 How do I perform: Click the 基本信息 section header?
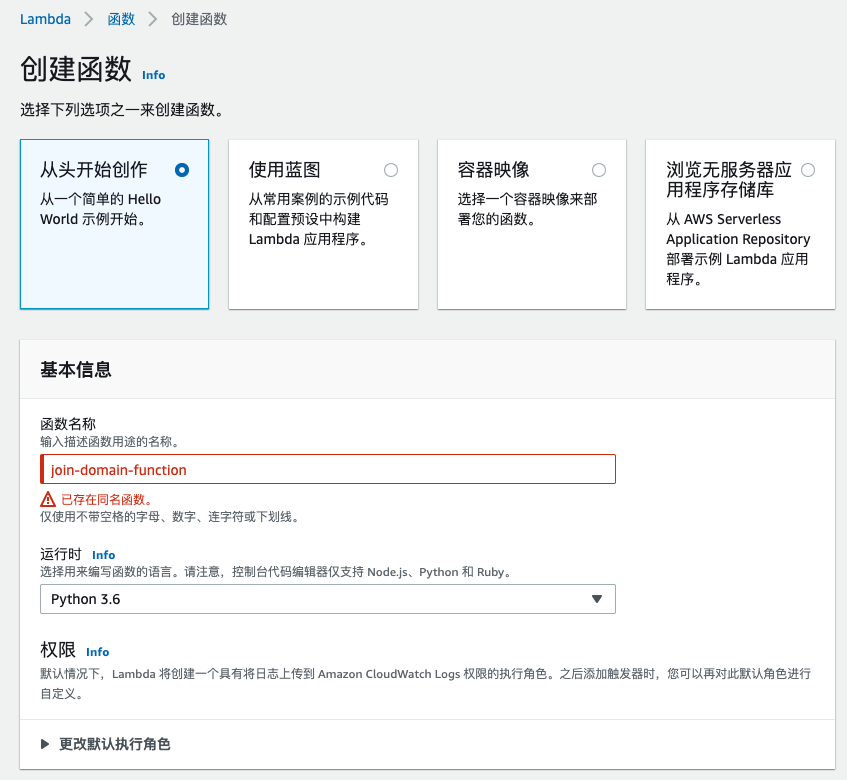76,370
